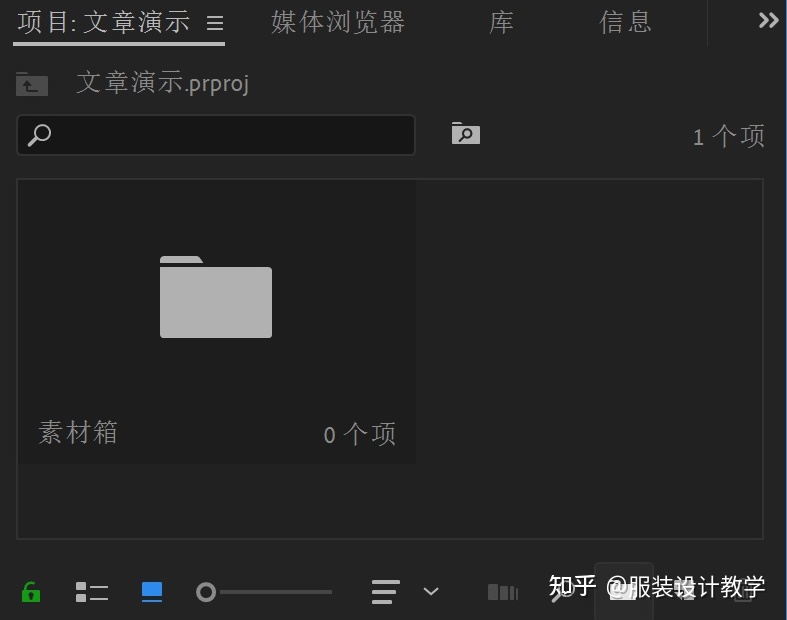This screenshot has width=787, height=620.
Task: Show hidden panels with double-chevron overflow
Action: 768,21
